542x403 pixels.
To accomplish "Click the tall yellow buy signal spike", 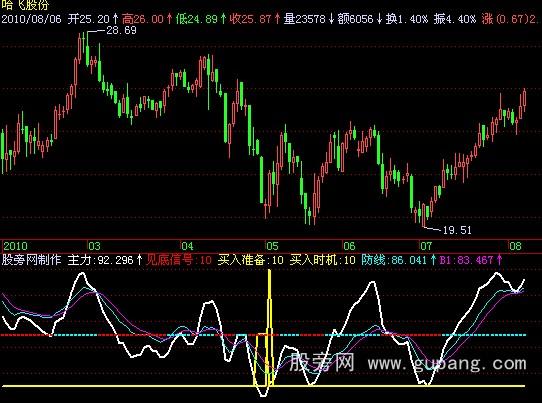I will [x=270, y=328].
